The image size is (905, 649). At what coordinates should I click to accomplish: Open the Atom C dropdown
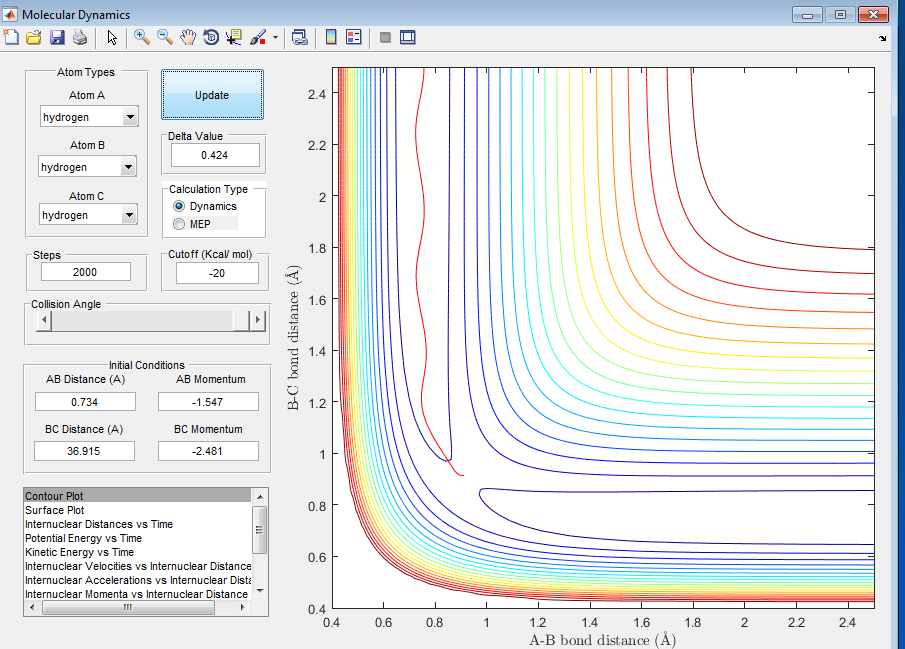129,215
